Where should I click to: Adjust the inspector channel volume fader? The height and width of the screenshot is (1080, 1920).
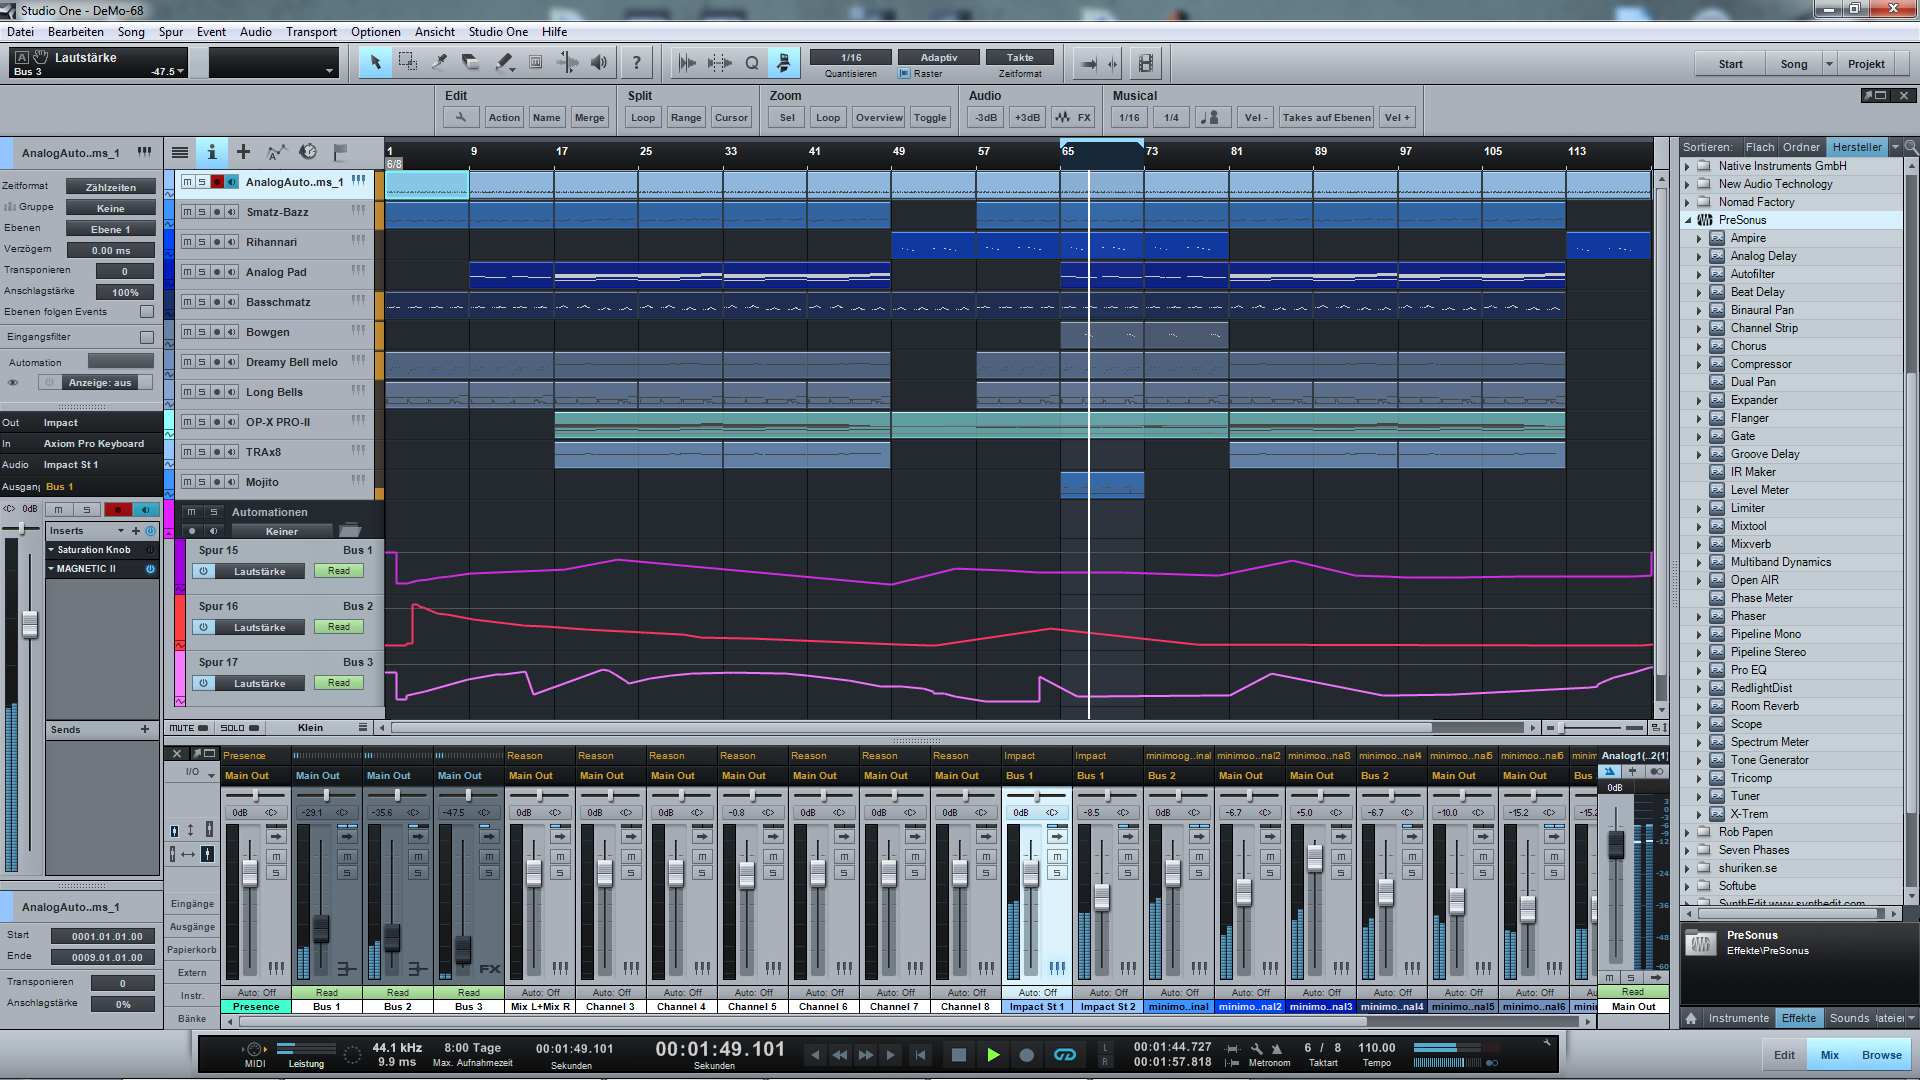tap(30, 623)
